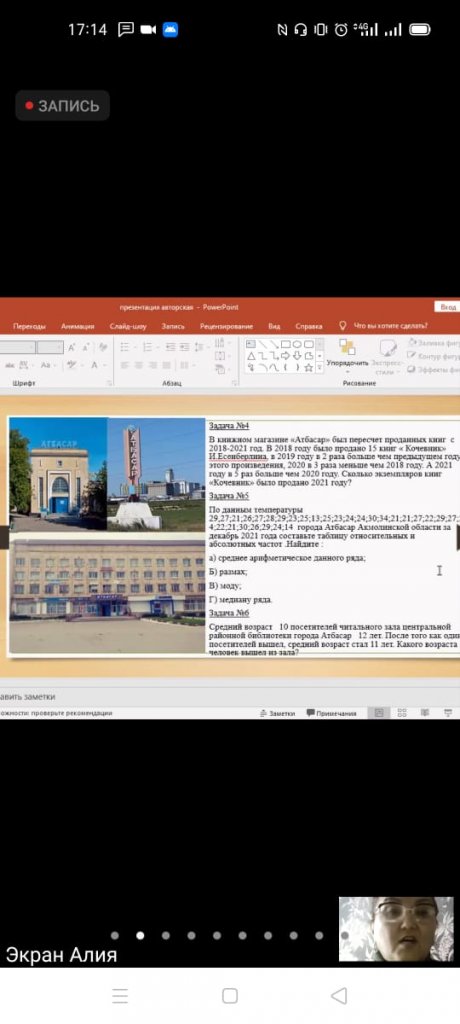Click the increase font size icon
Screen dimensions: 460x1024
pyautogui.click(x=71, y=348)
